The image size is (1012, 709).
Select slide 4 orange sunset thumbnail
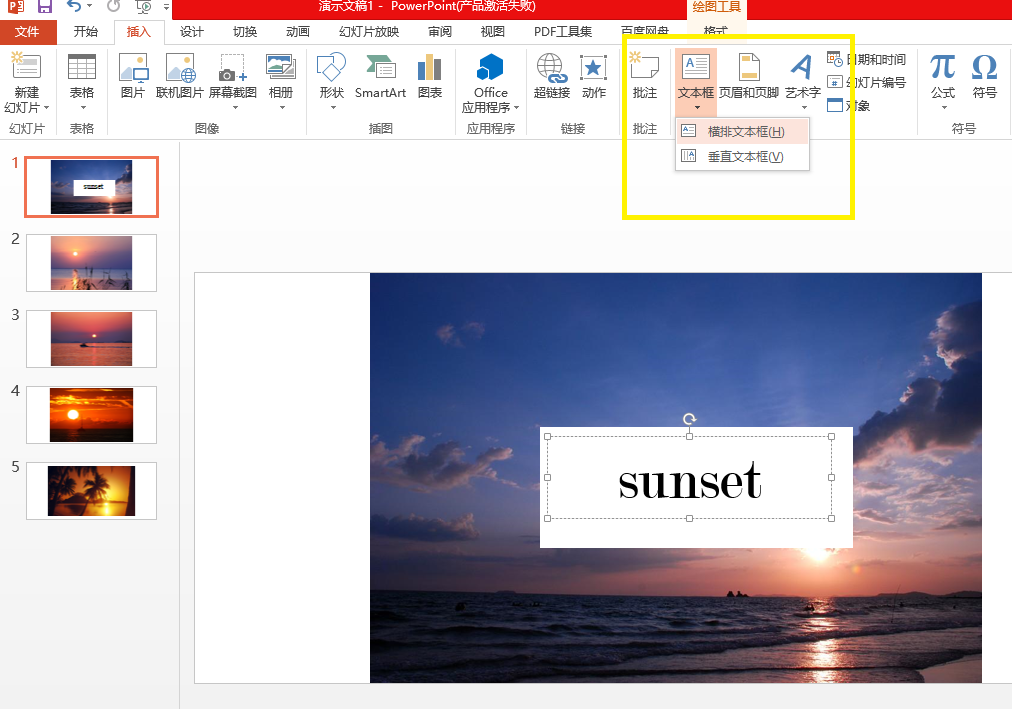[91, 415]
